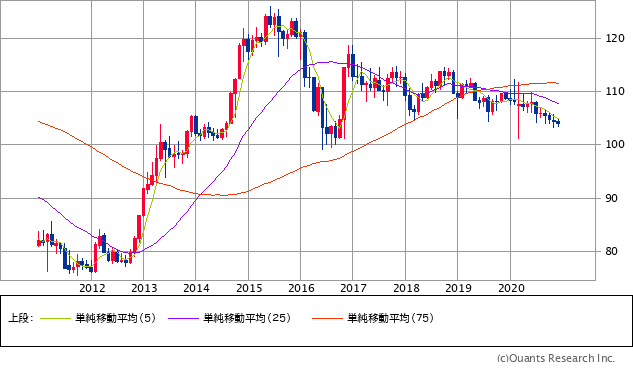
Task: Click the 2019 year label on x-axis
Action: pyautogui.click(x=458, y=288)
